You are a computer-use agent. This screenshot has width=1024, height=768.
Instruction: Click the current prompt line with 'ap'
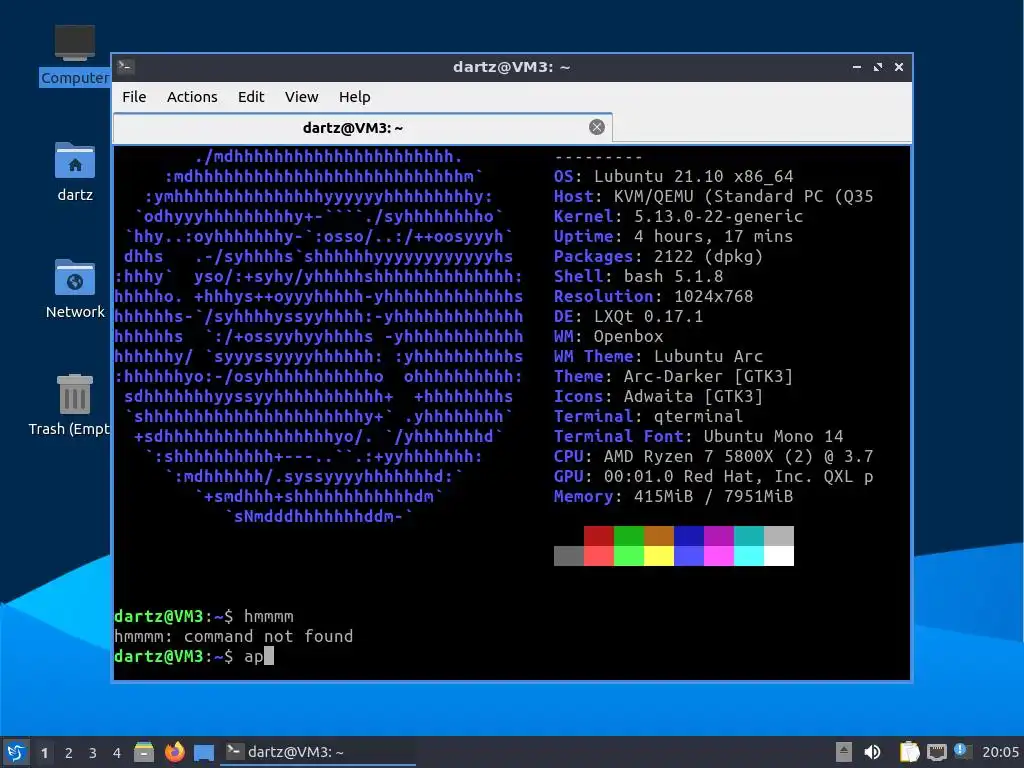click(194, 656)
